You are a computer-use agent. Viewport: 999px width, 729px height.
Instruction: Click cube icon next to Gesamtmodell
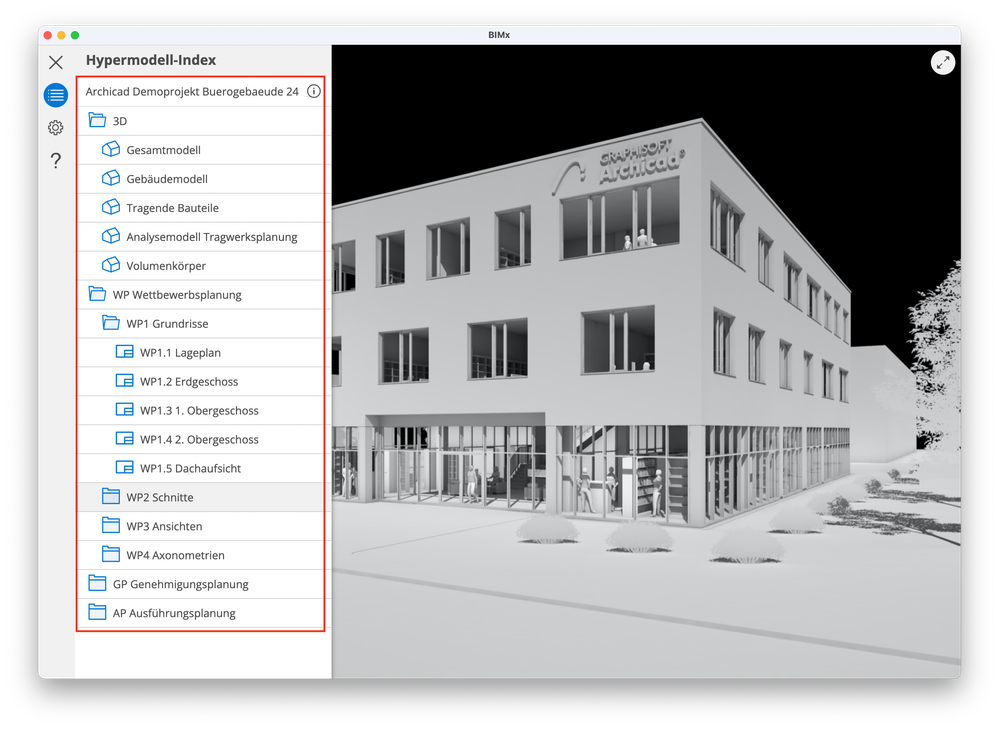(x=111, y=149)
